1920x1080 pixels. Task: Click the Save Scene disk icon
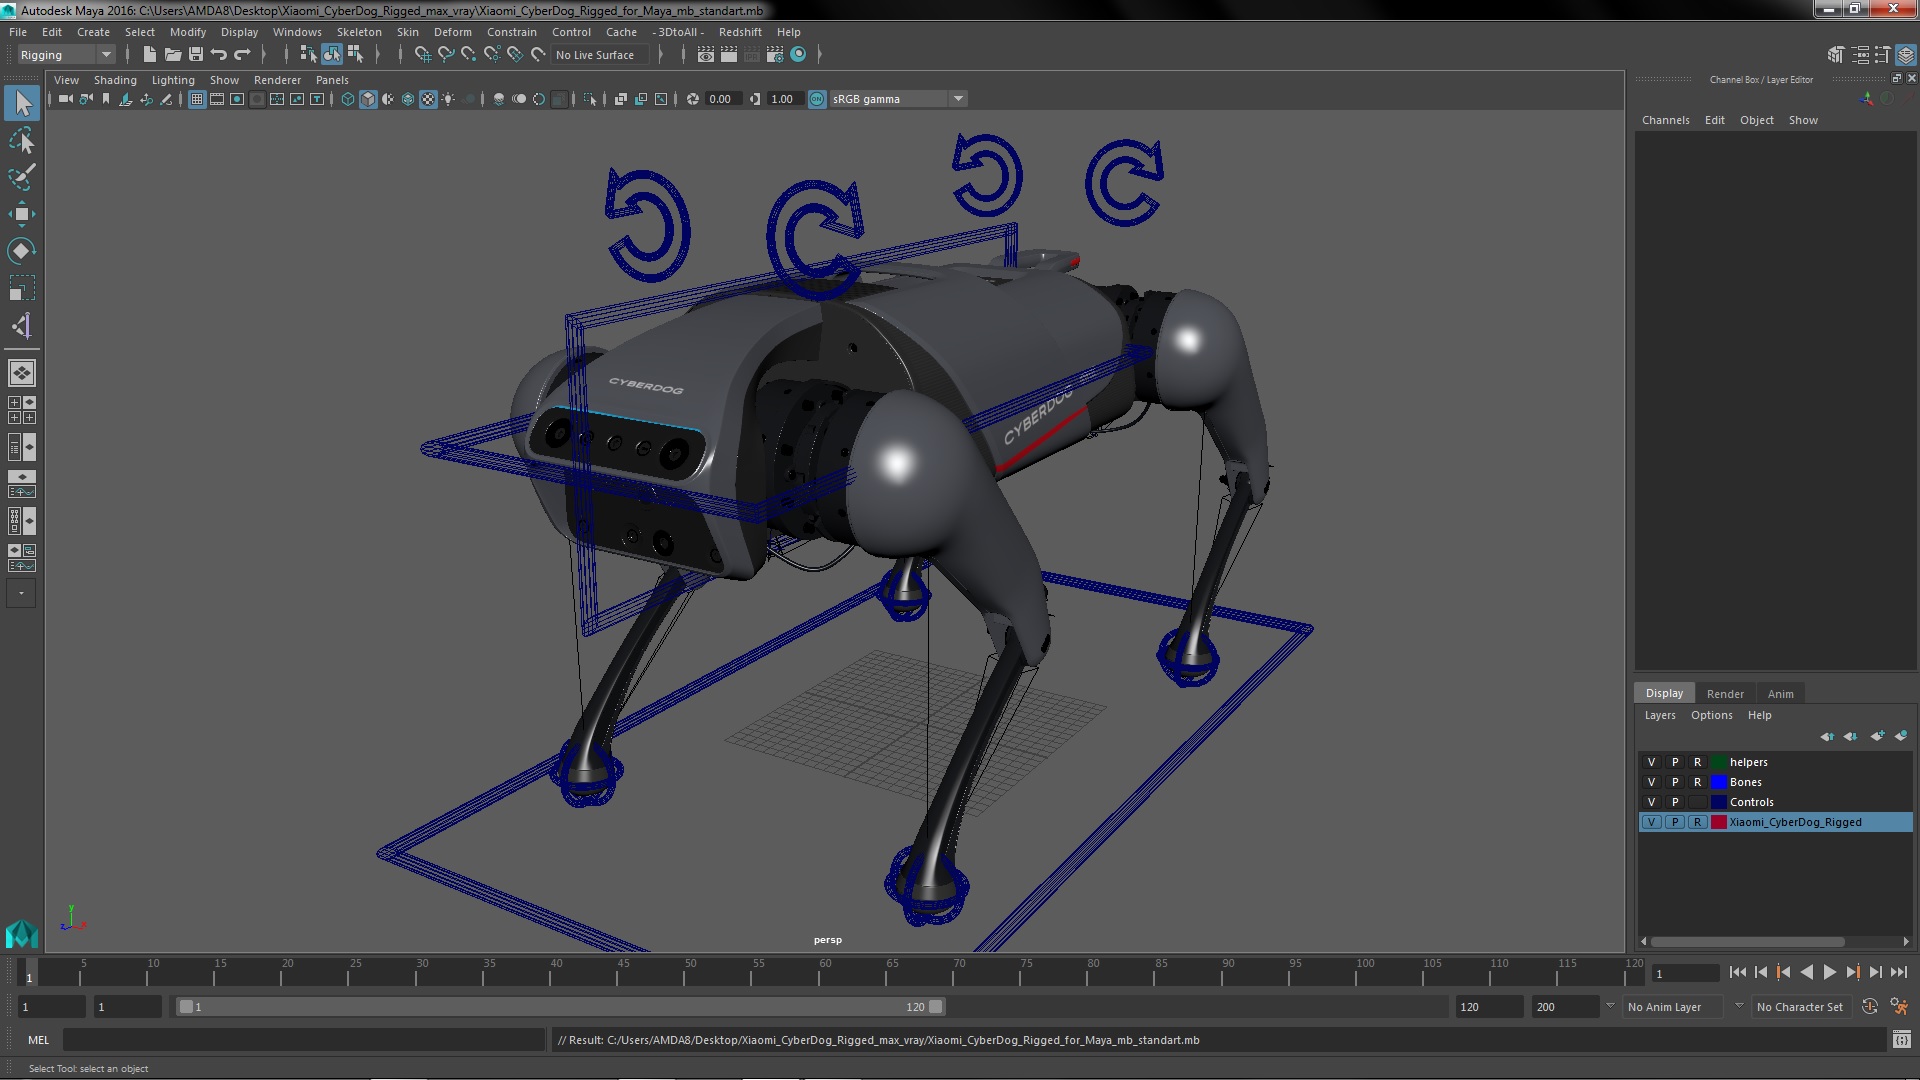196,55
